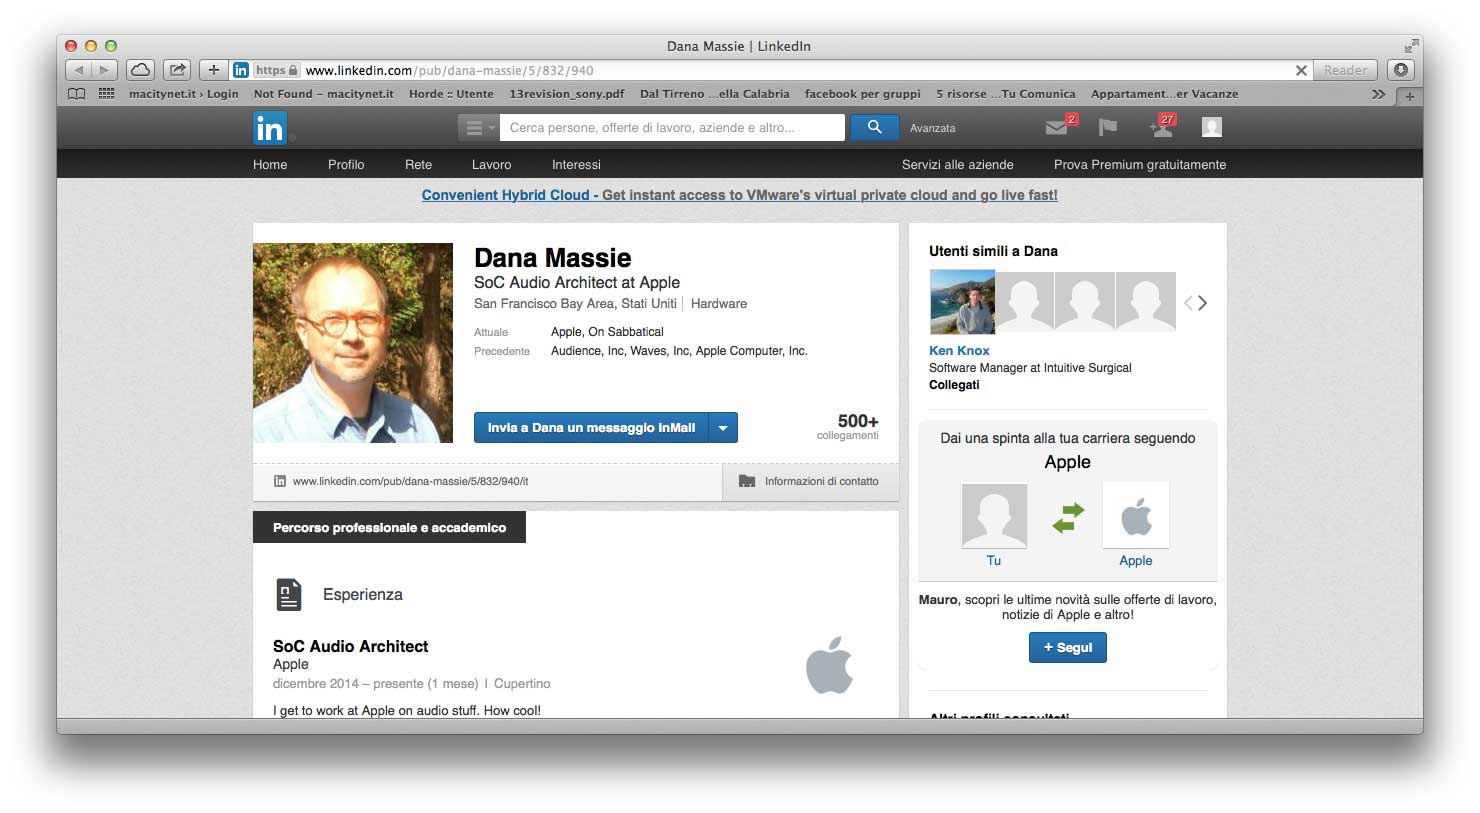The width and height of the screenshot is (1480, 813).
Task: Open the Appartament...er Vacanze bookmark
Action: click(x=1165, y=94)
